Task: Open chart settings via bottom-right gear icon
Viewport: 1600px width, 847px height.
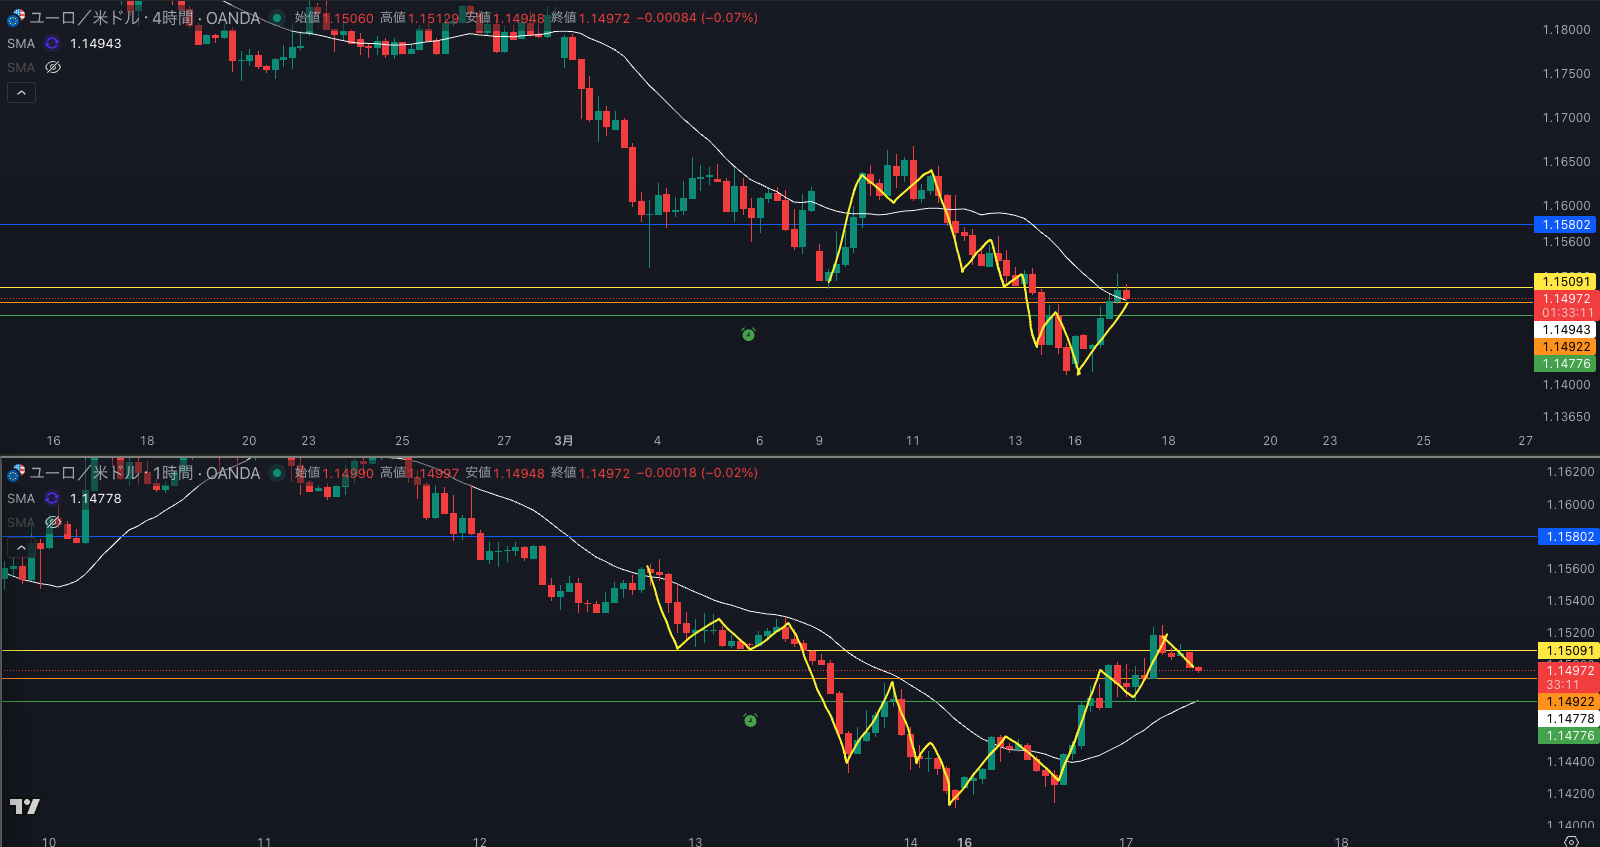Action: [x=1570, y=841]
